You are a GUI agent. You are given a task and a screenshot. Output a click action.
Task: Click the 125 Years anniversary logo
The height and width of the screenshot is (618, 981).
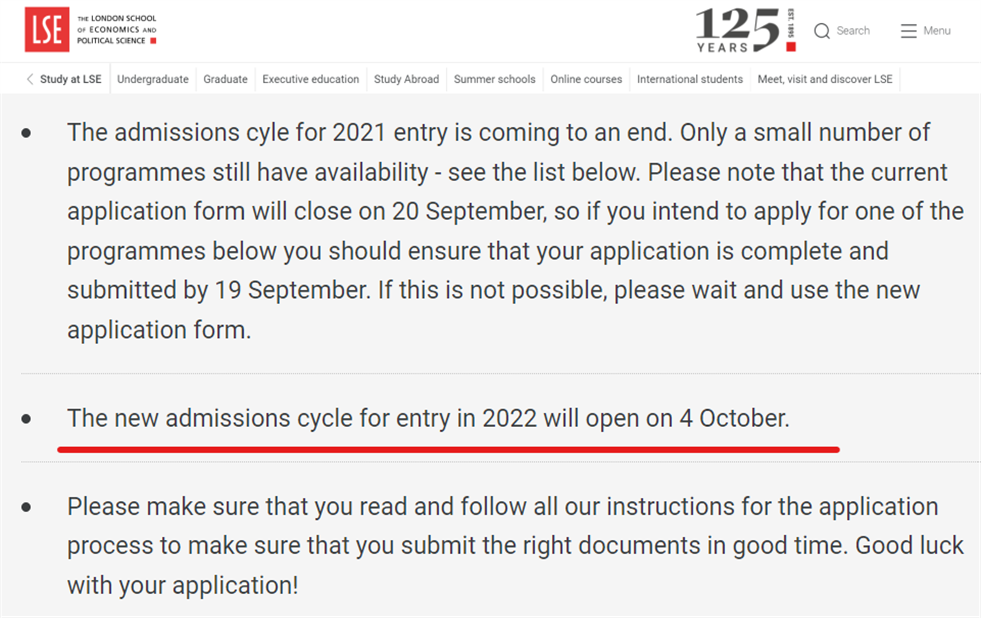point(746,30)
